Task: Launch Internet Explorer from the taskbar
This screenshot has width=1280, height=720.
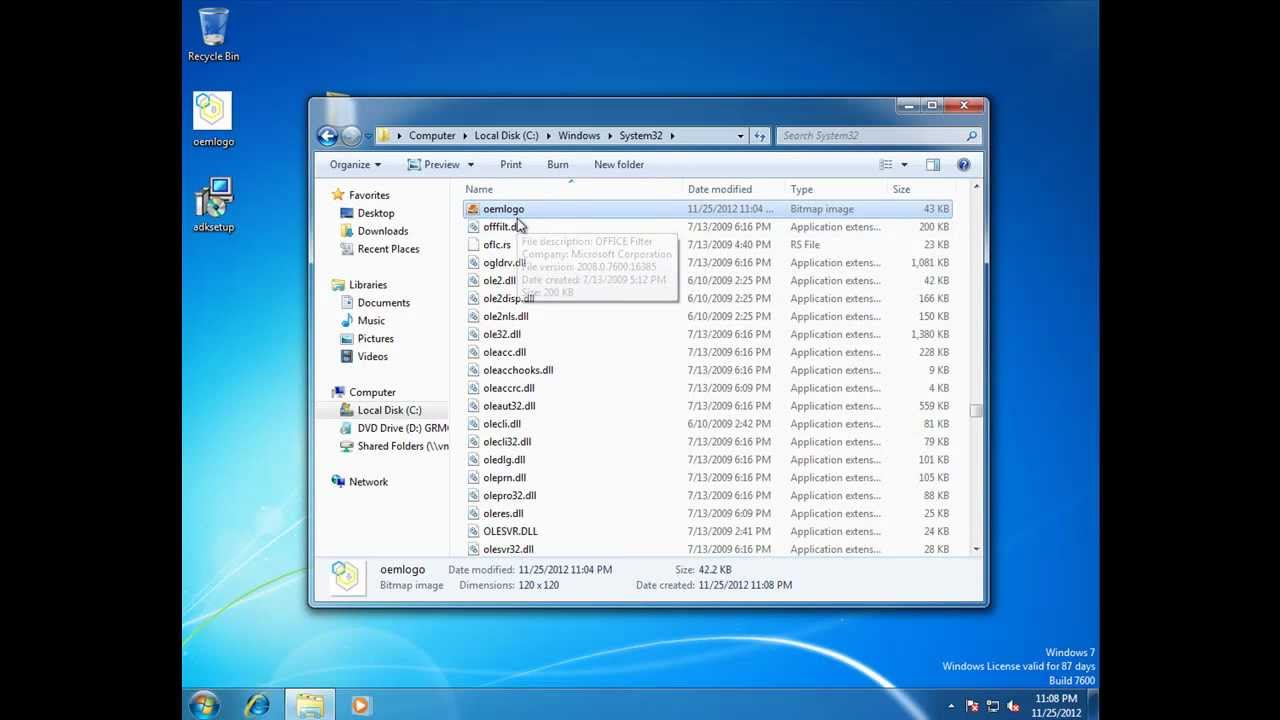Action: [x=258, y=705]
